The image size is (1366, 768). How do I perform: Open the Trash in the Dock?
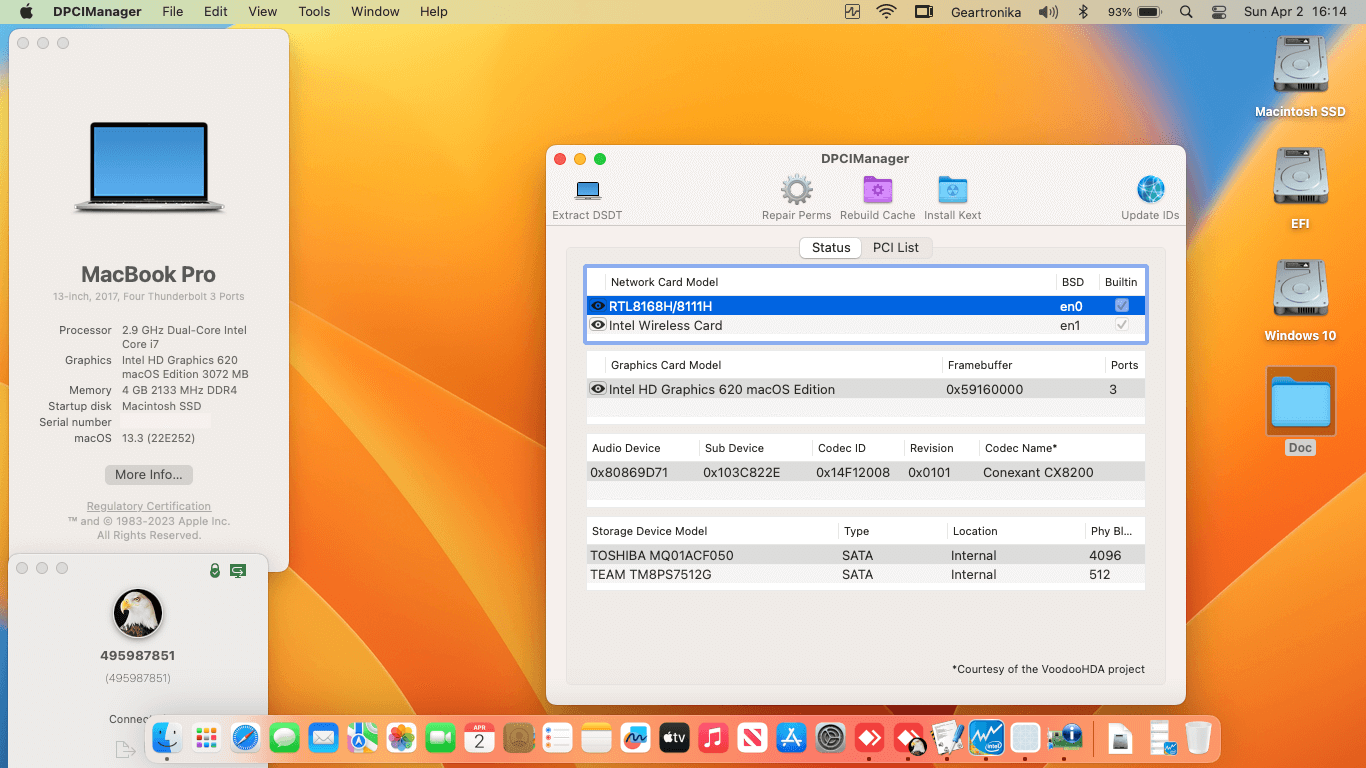pyautogui.click(x=1198, y=738)
